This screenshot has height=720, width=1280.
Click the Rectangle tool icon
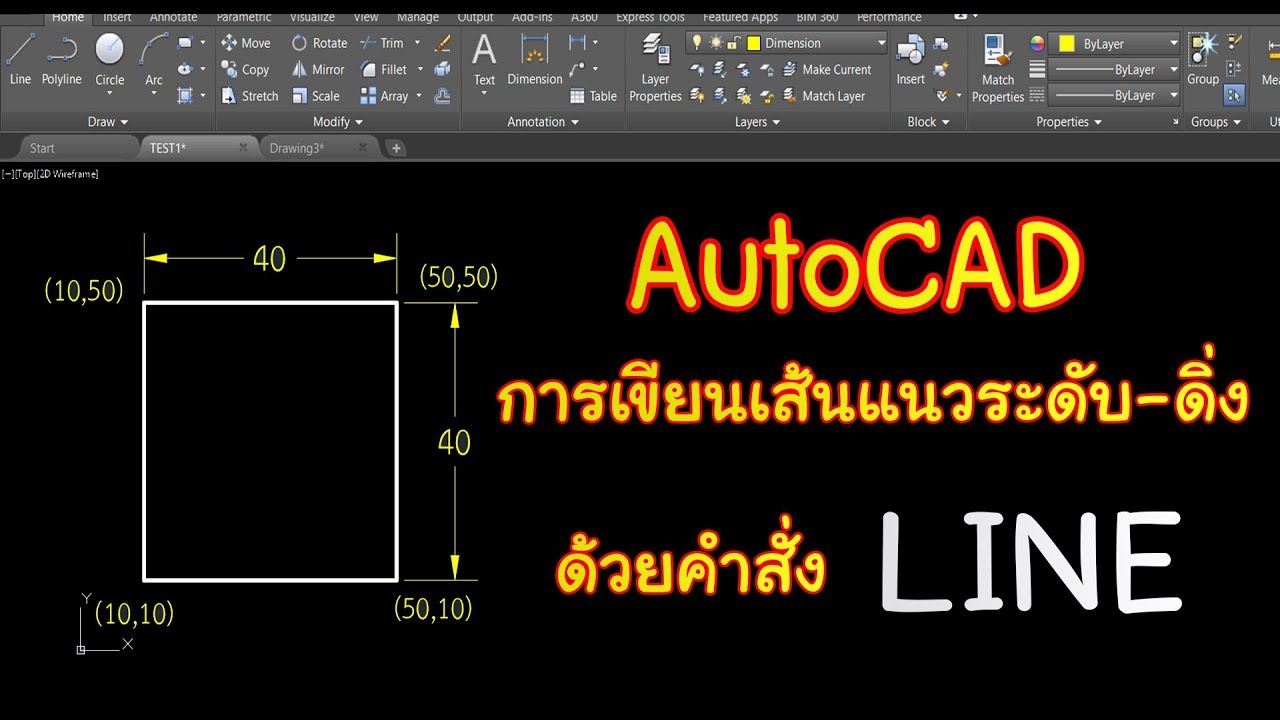pos(185,43)
